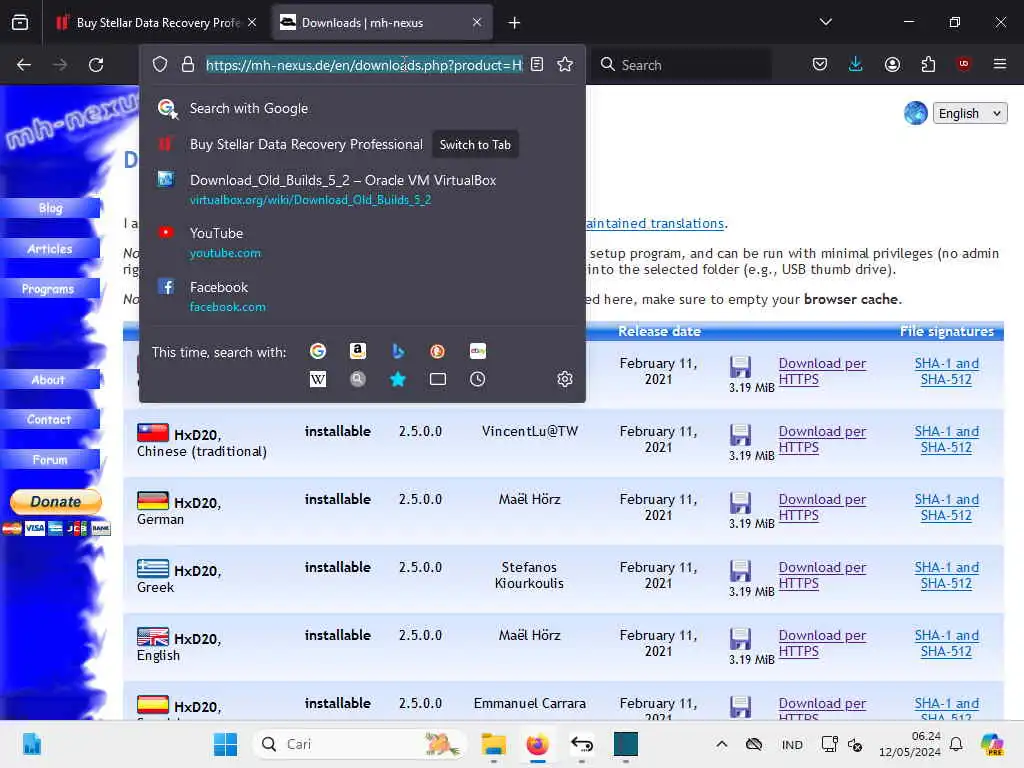Search this time with Wikipedia icon
The height and width of the screenshot is (768, 1024).
pos(318,379)
